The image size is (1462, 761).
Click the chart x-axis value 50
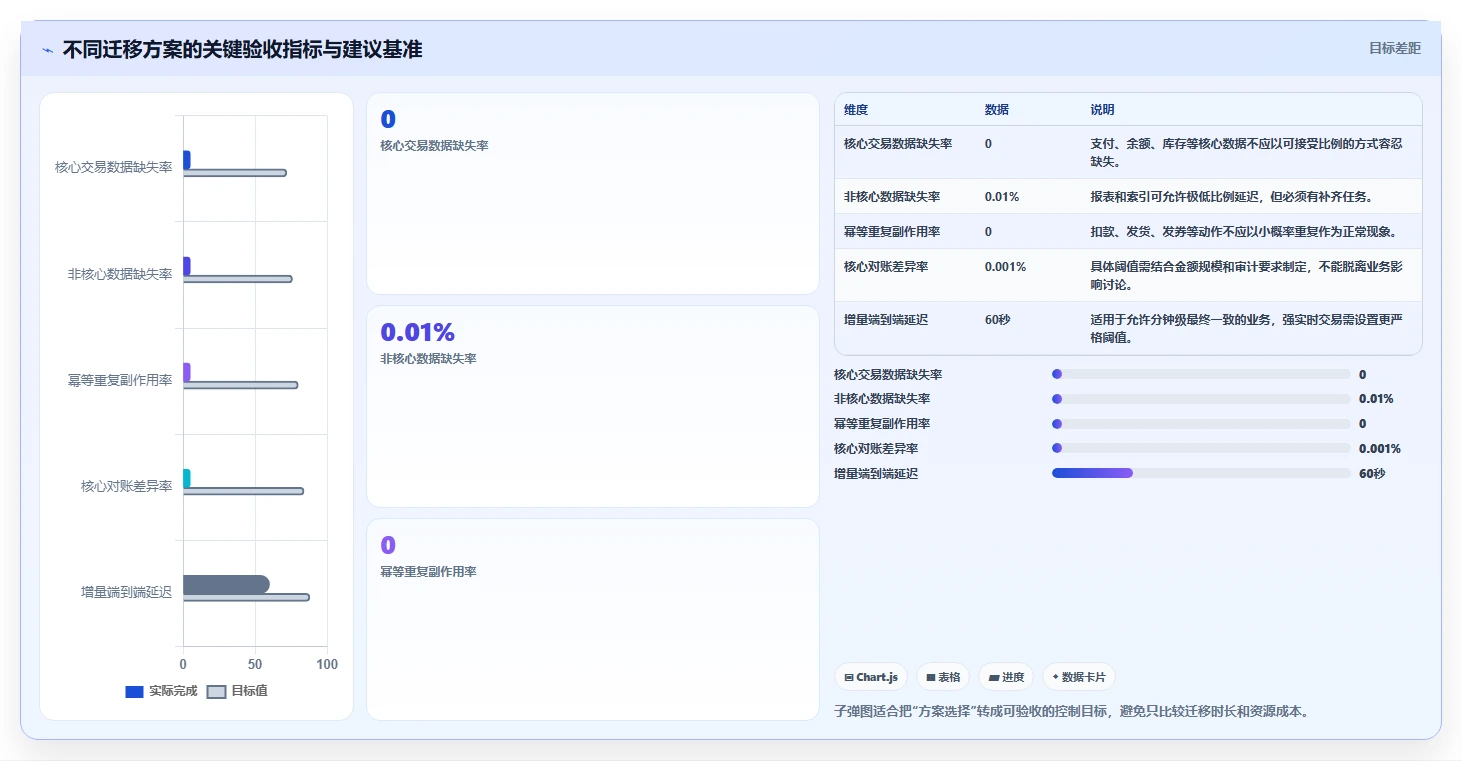pyautogui.click(x=255, y=664)
